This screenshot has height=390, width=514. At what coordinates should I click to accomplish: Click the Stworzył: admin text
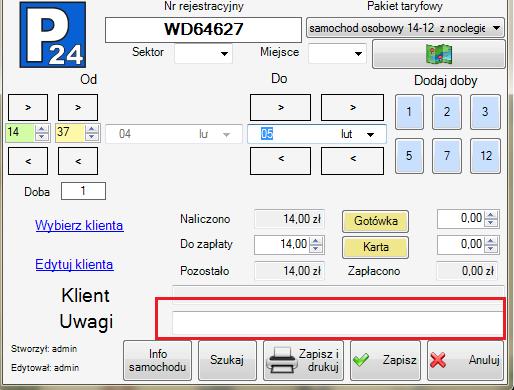(x=44, y=349)
